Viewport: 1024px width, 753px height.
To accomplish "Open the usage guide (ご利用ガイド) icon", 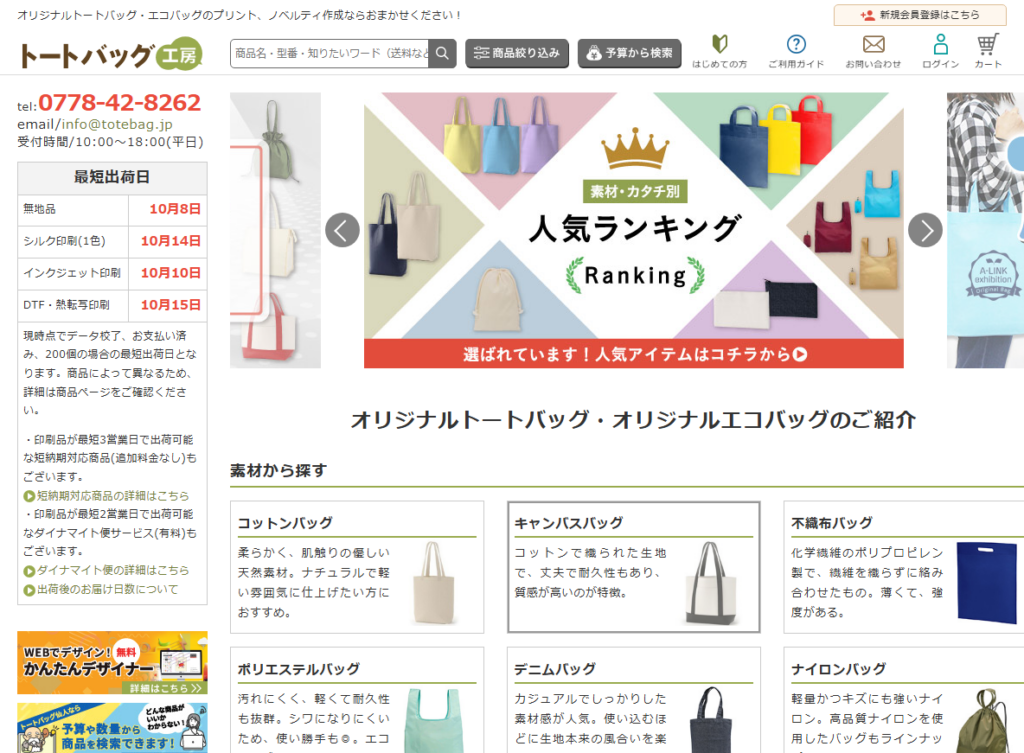I will [x=796, y=51].
